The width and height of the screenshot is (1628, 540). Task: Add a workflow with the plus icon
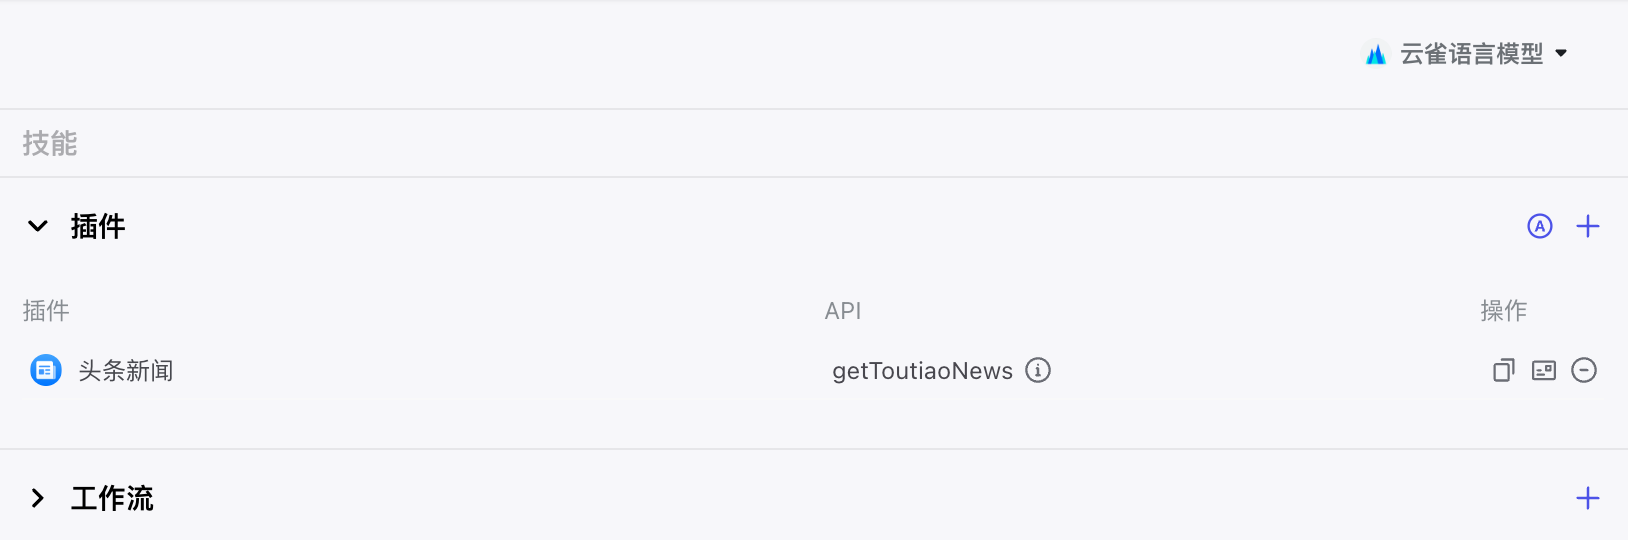point(1588,498)
